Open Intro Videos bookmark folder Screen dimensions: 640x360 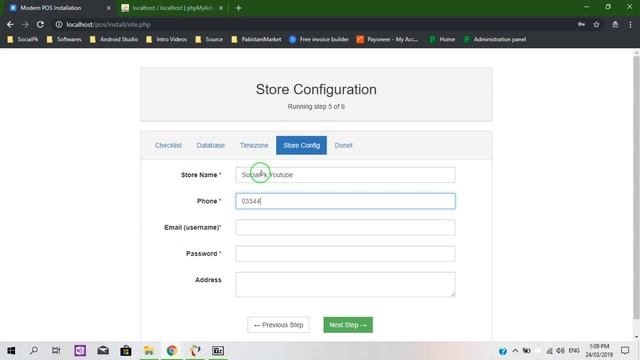tap(167, 39)
